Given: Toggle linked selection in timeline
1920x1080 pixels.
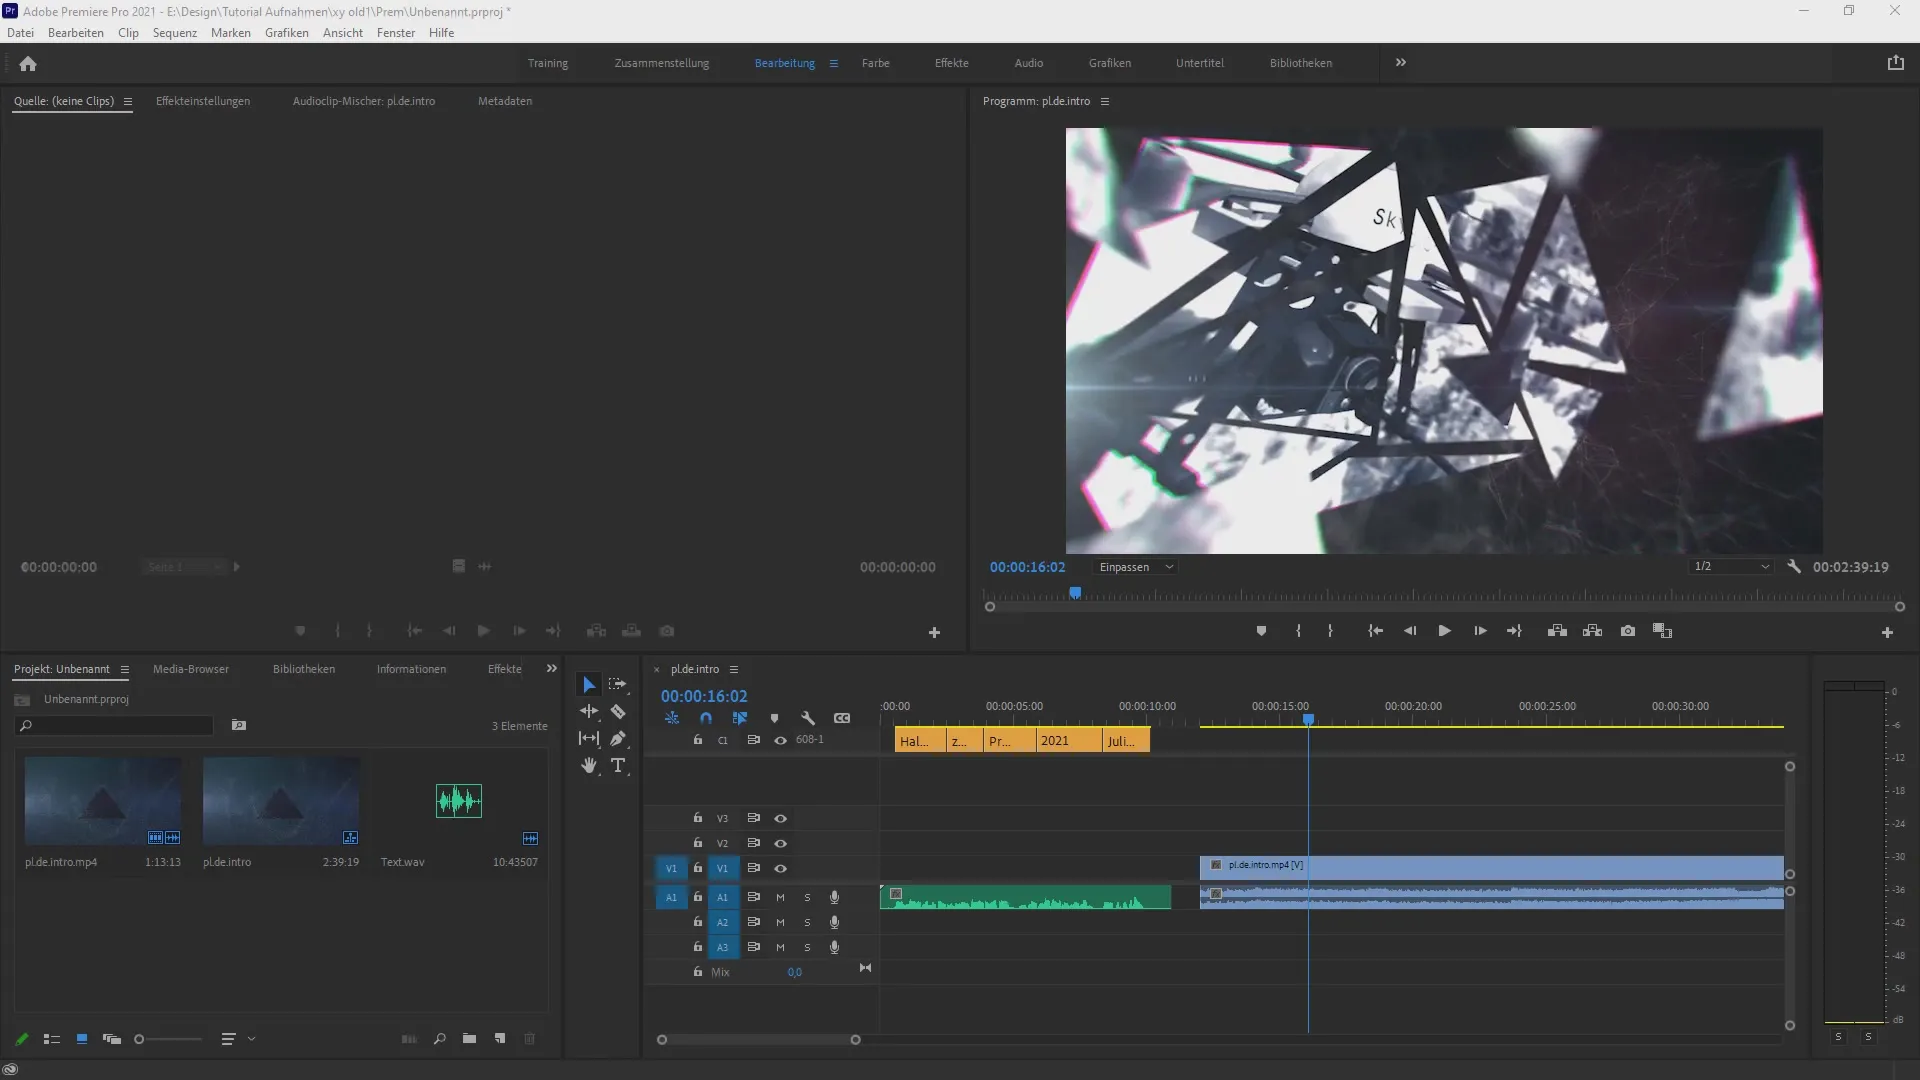Looking at the screenshot, I should click(740, 718).
